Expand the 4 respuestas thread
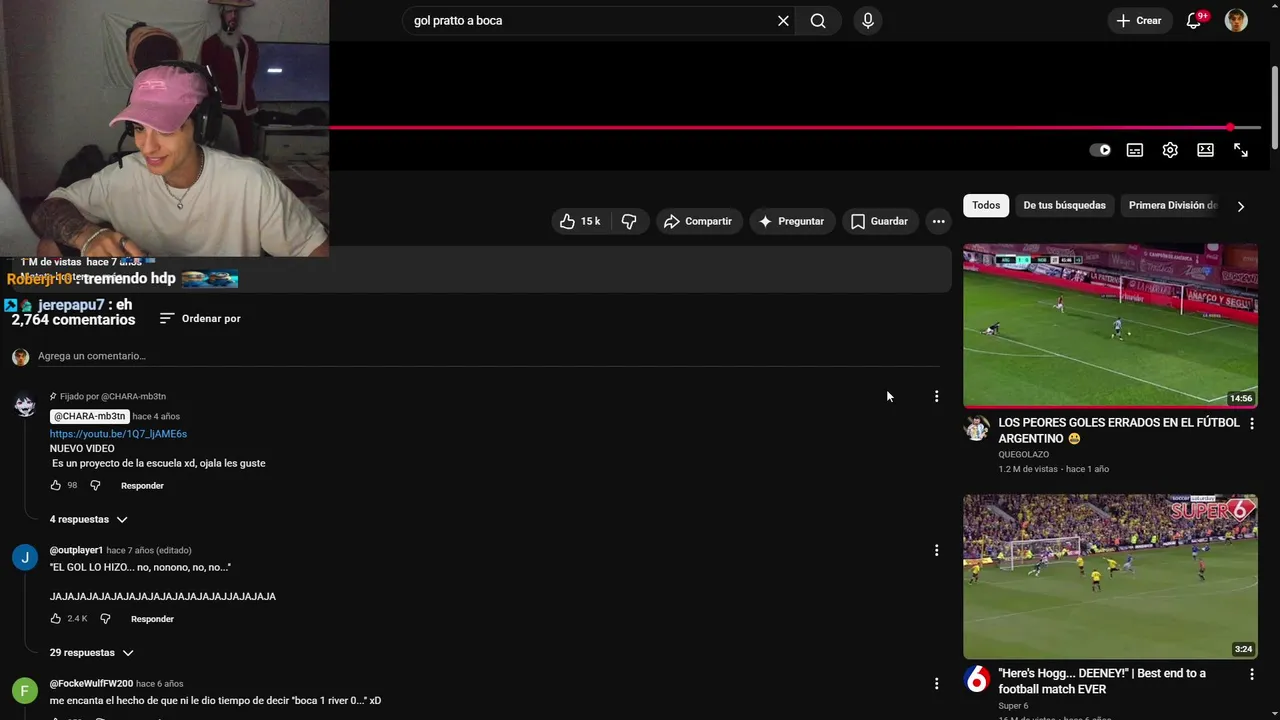The width and height of the screenshot is (1280, 720). (x=89, y=519)
